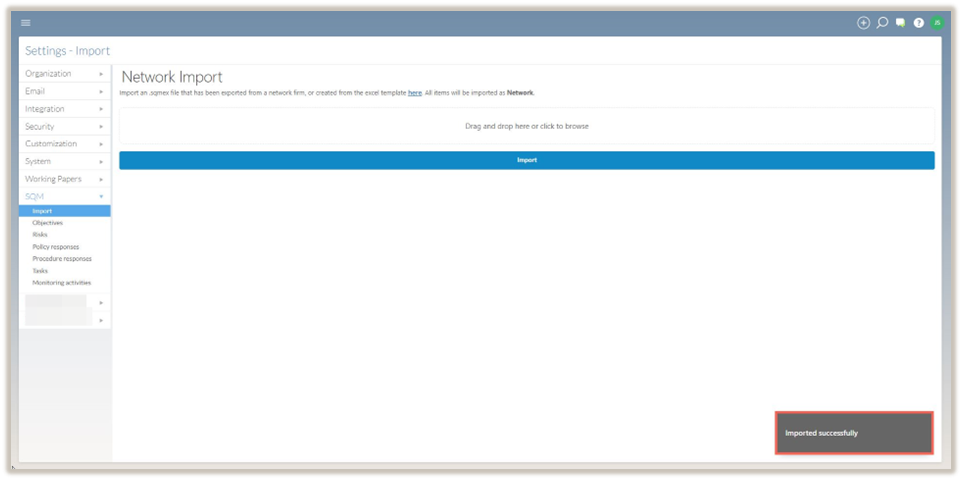Click the drag and drop browse area
This screenshot has width=962, height=480.
pyautogui.click(x=526, y=127)
